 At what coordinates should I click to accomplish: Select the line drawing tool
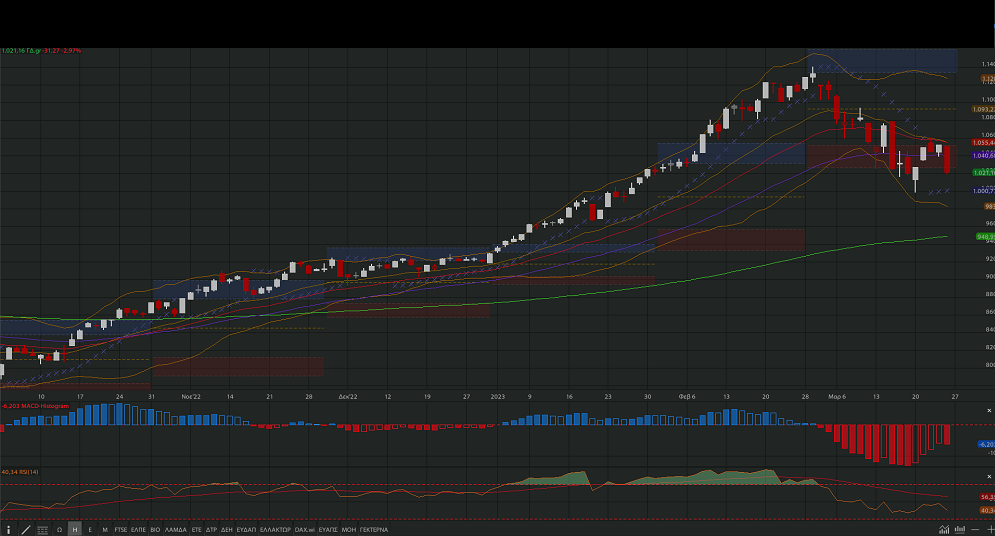coord(25,530)
